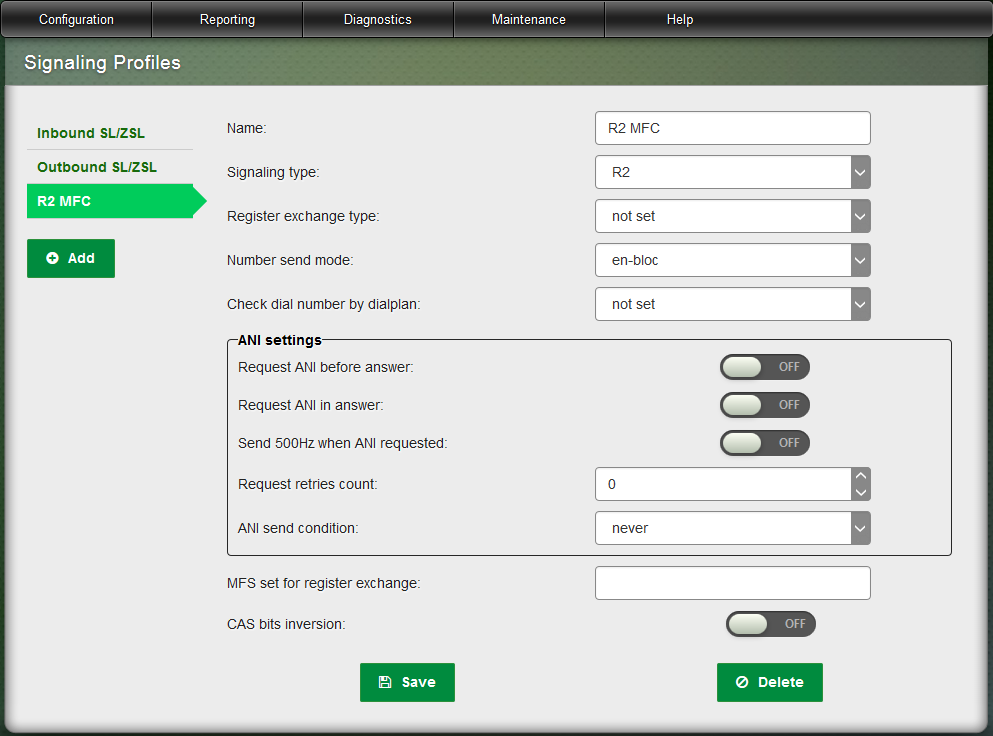Open the Signaling type dropdown
Viewport: 993px width, 736px height.
(732, 172)
